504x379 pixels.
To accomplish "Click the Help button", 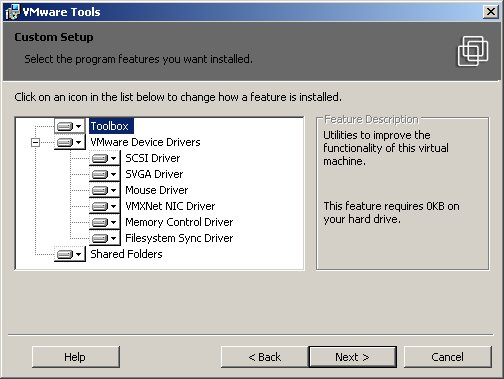I will pos(76,357).
